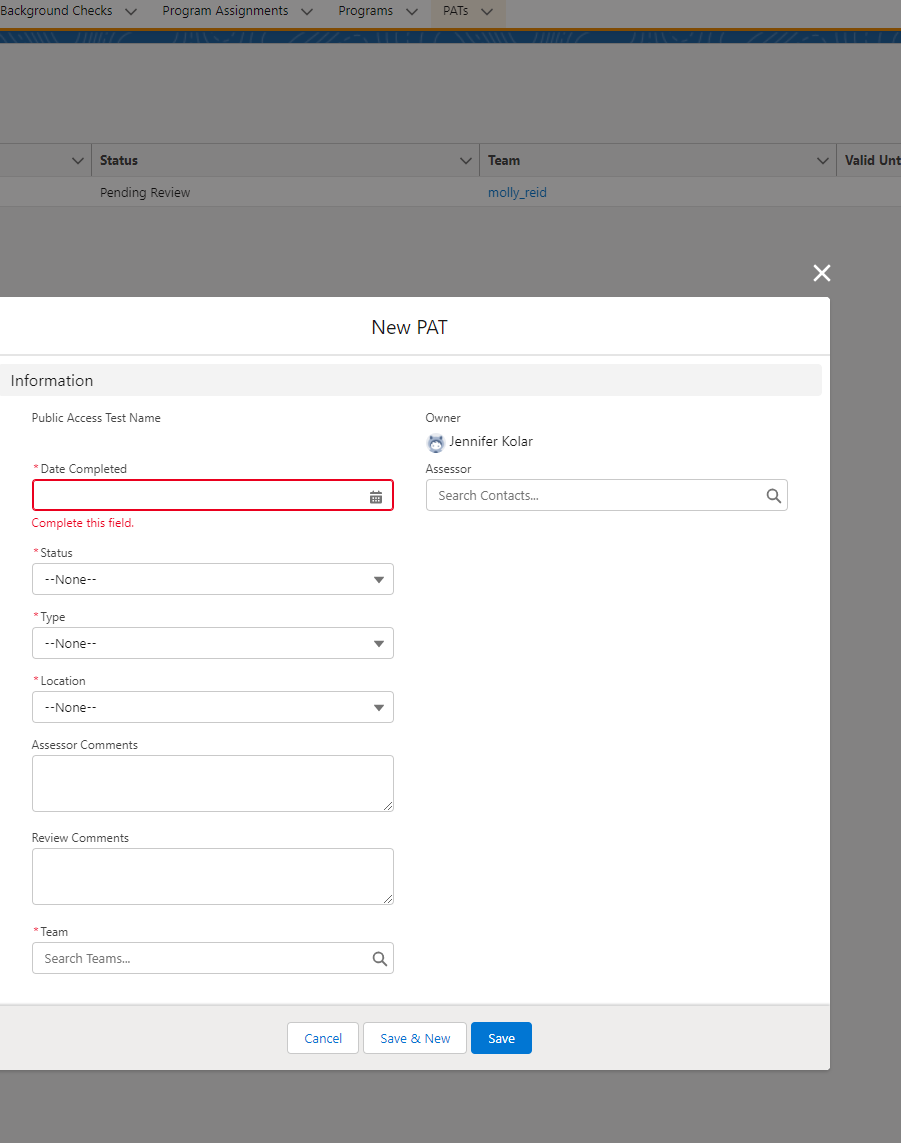This screenshot has height=1143, width=901.
Task: Click inside the Assessor Comments text area
Action: coord(212,783)
